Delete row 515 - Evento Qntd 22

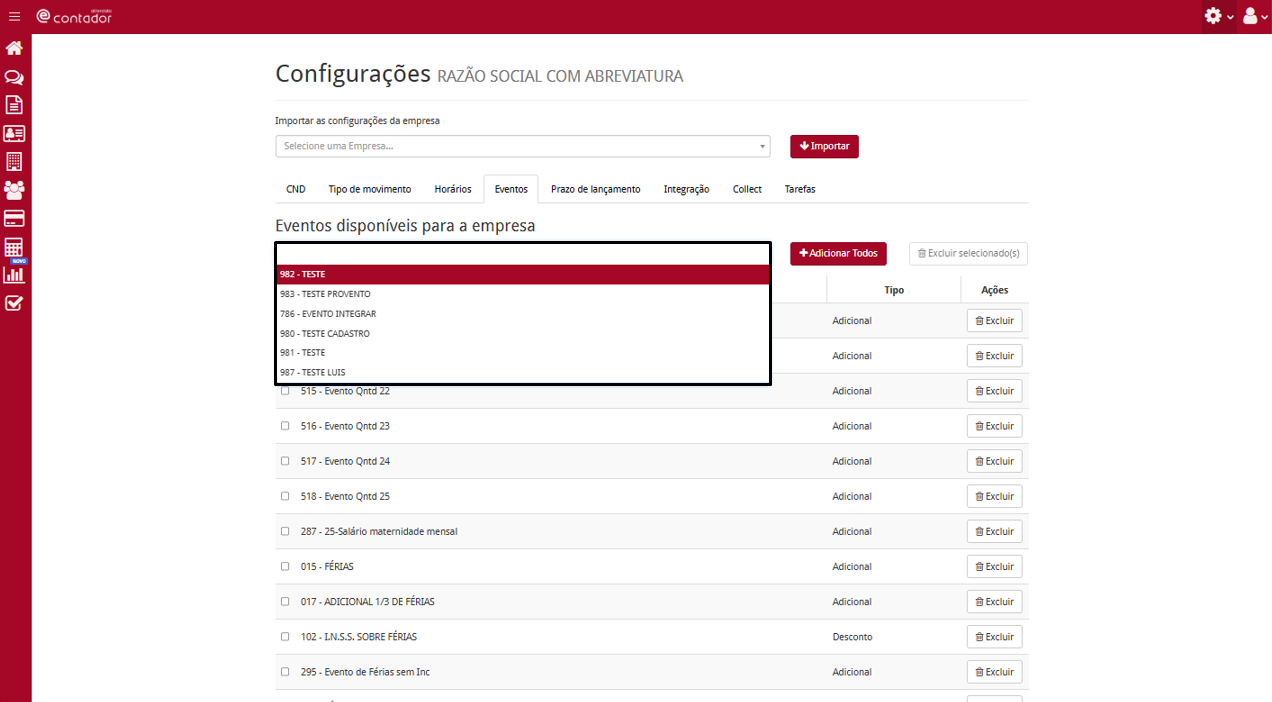coord(994,391)
